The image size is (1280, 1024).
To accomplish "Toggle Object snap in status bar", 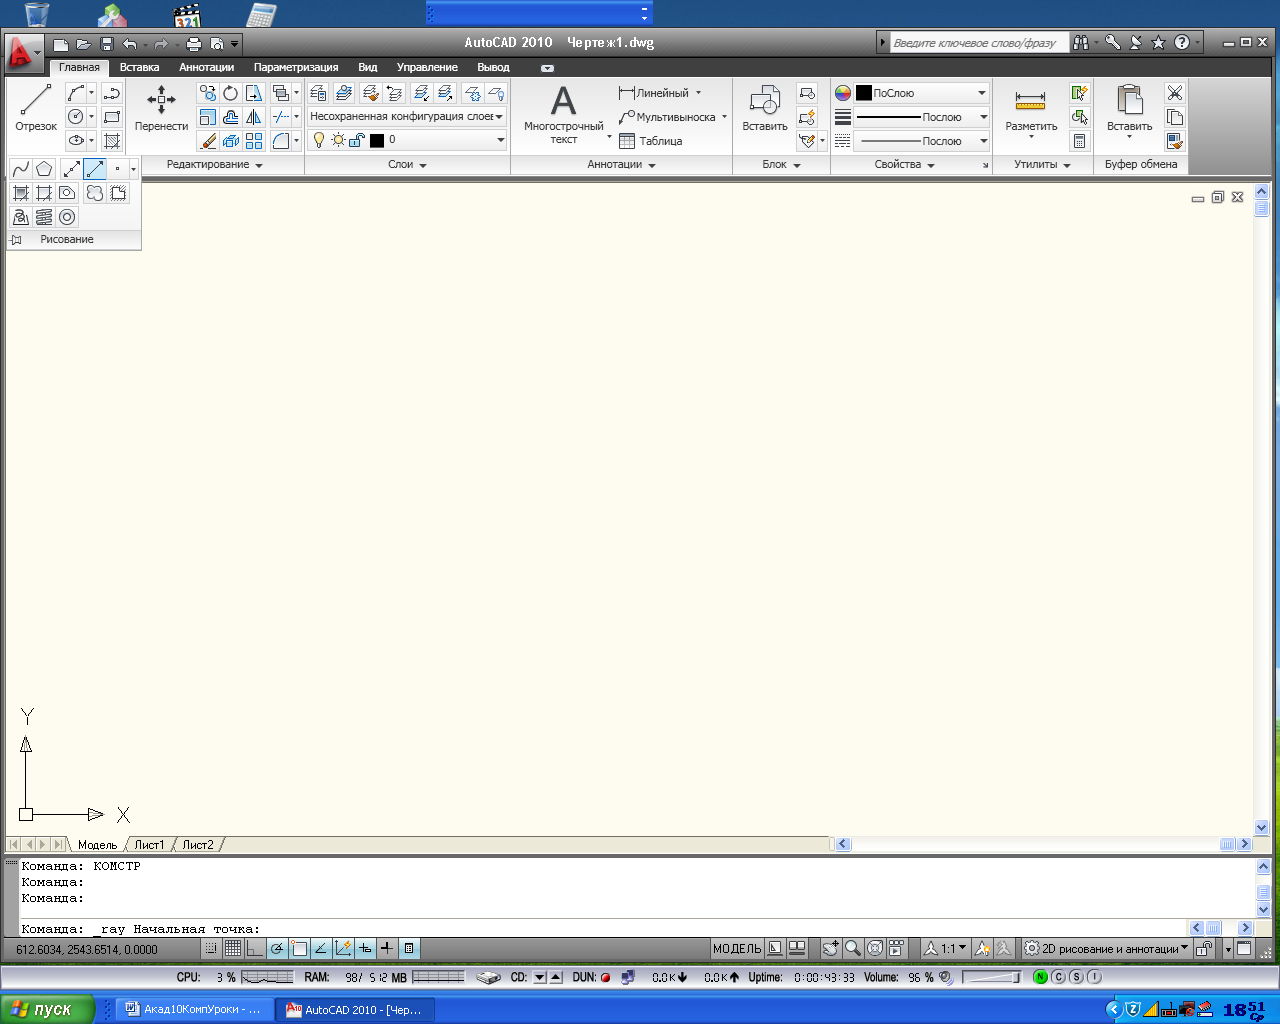I will point(299,948).
